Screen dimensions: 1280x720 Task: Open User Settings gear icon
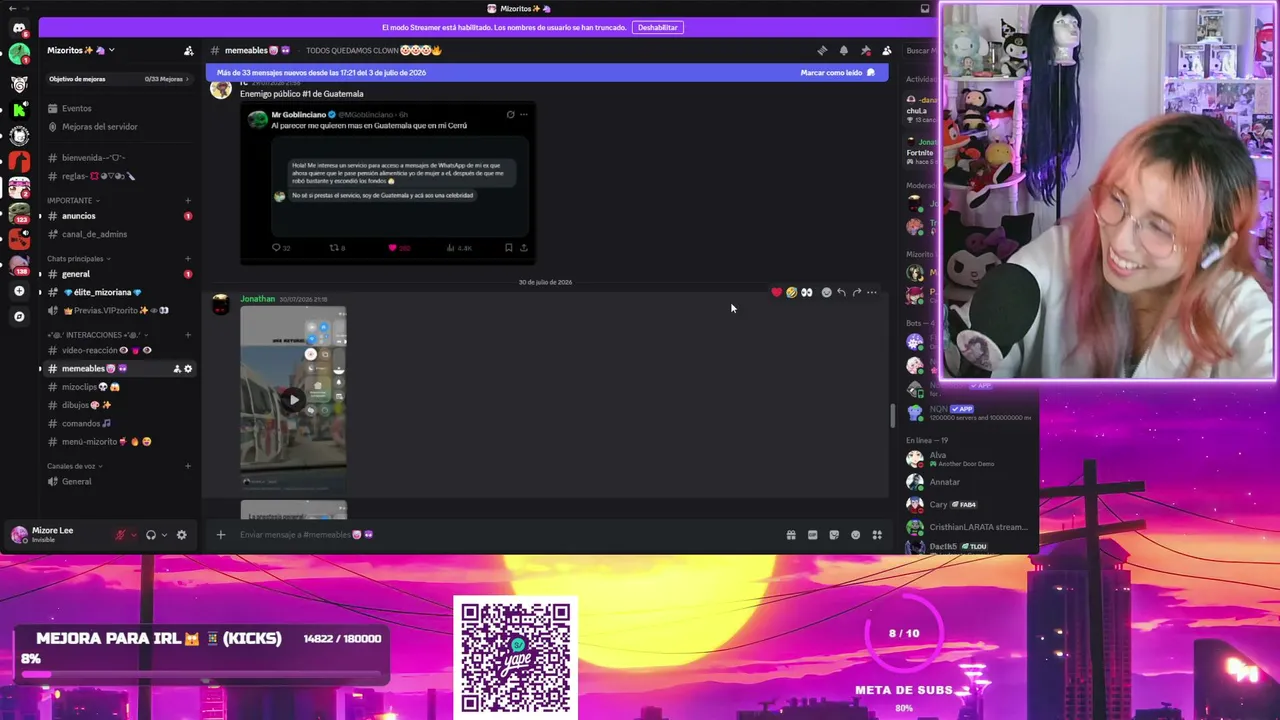click(x=181, y=535)
